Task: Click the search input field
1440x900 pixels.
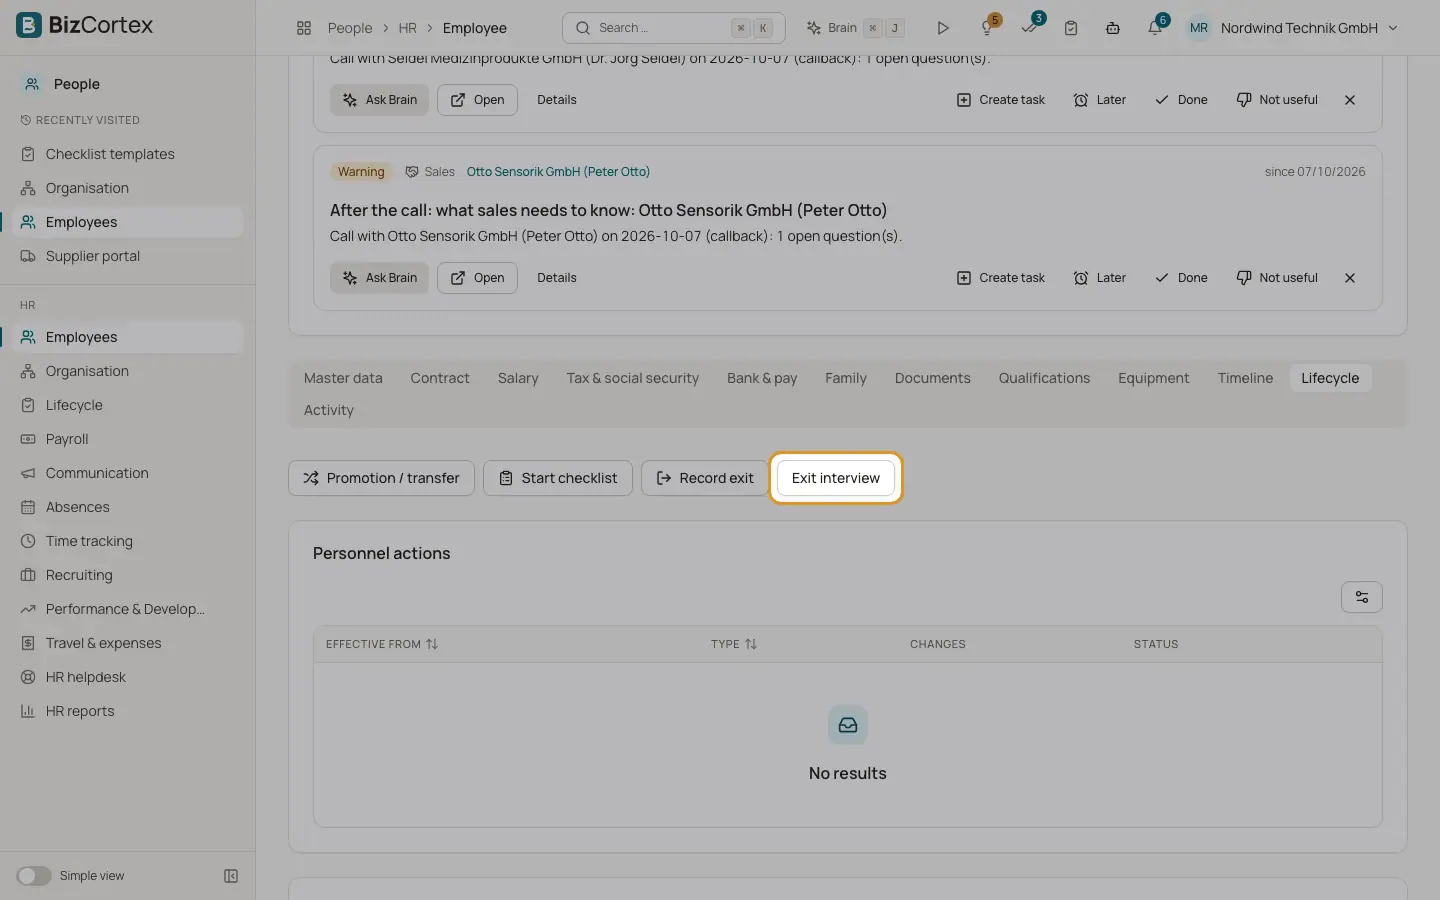Action: (674, 28)
